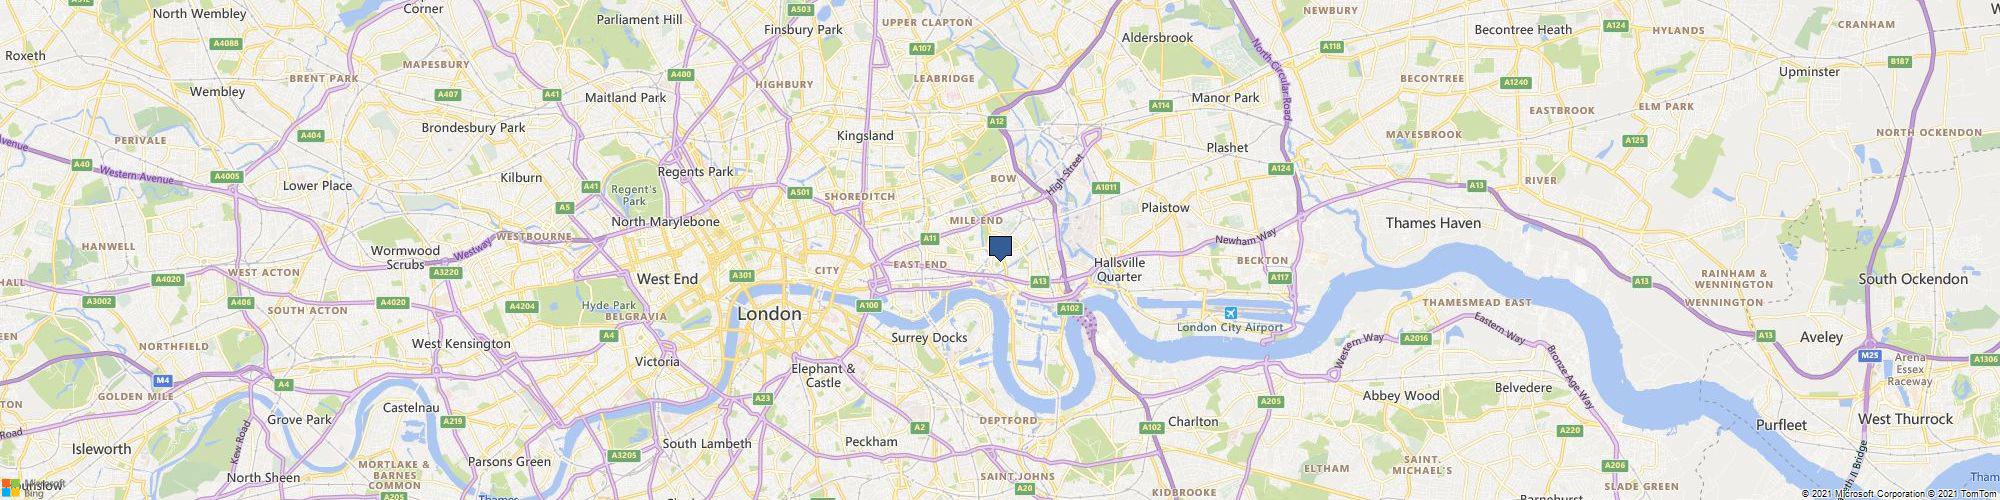Click the A406 road shield near West Acton
Screen dimensions: 2000x500
241,302
